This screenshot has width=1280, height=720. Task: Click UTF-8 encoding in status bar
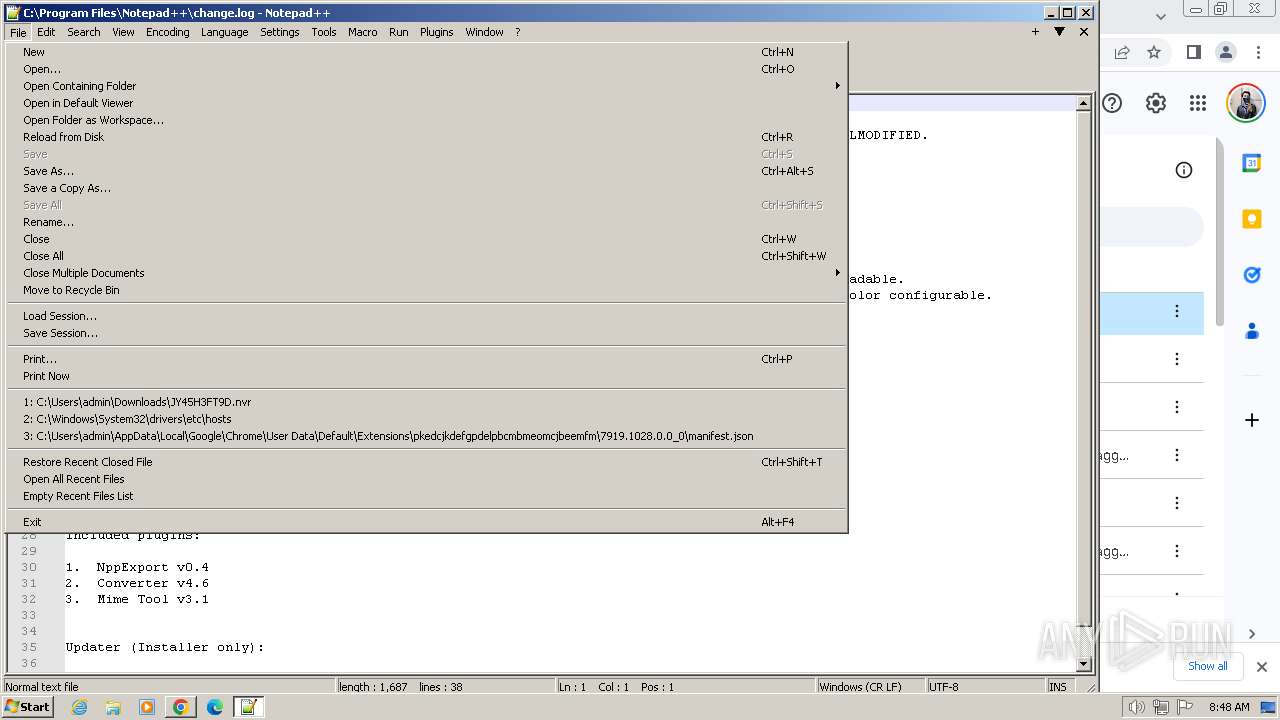pos(985,687)
